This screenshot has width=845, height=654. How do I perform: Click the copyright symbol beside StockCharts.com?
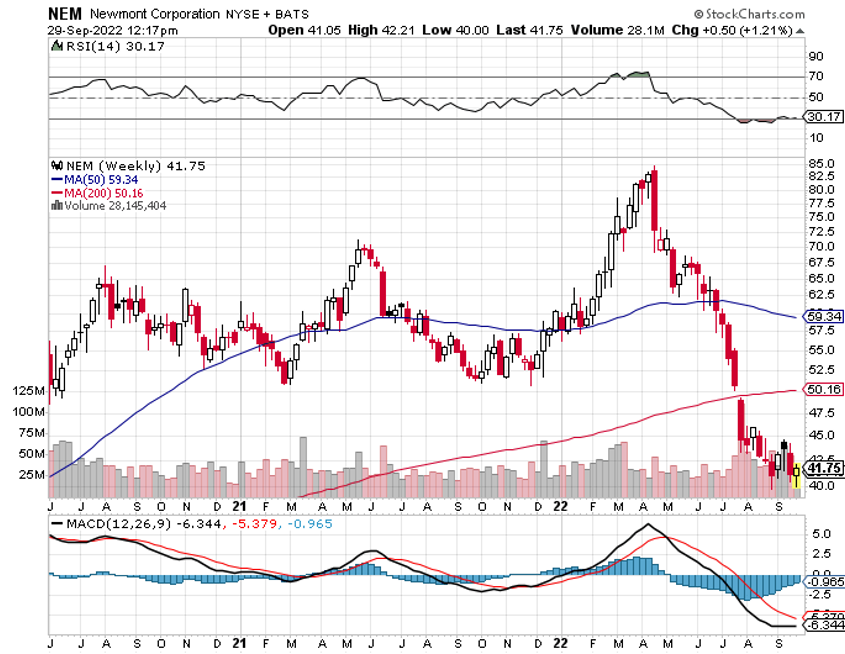[696, 14]
